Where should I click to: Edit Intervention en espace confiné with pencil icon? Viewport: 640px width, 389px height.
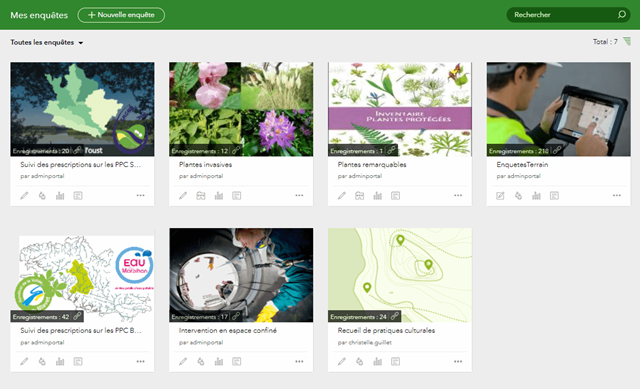point(183,361)
